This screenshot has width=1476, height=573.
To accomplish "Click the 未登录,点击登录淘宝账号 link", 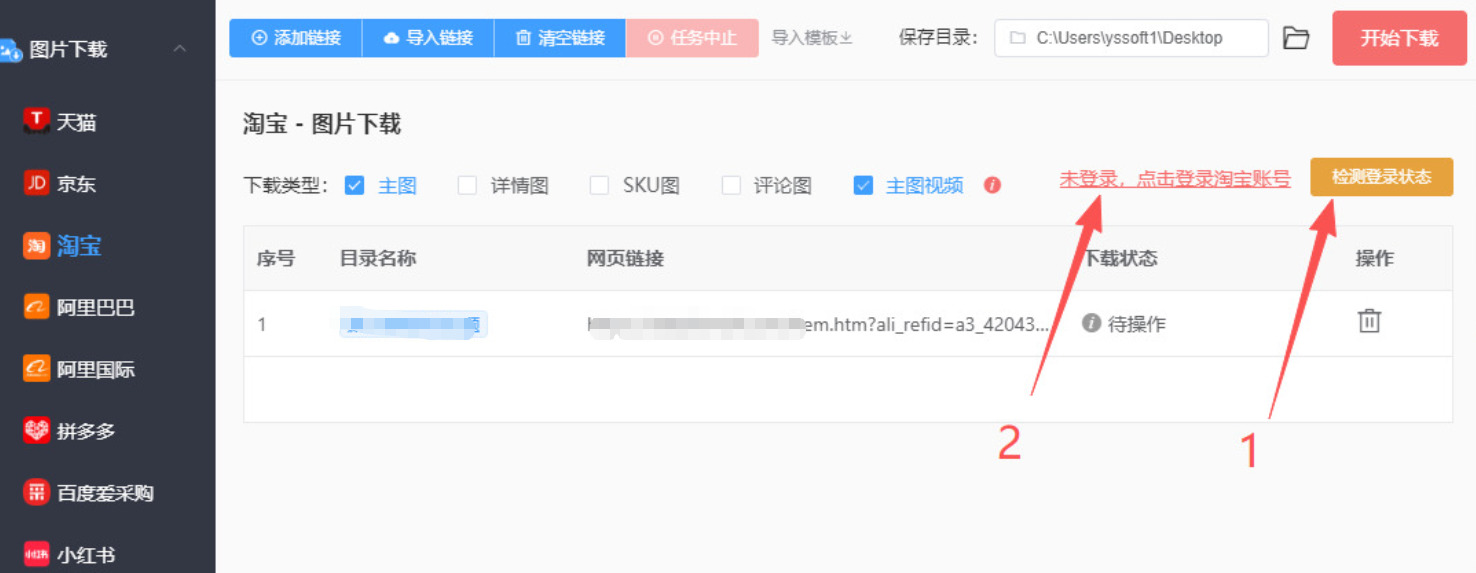I will tap(1175, 179).
